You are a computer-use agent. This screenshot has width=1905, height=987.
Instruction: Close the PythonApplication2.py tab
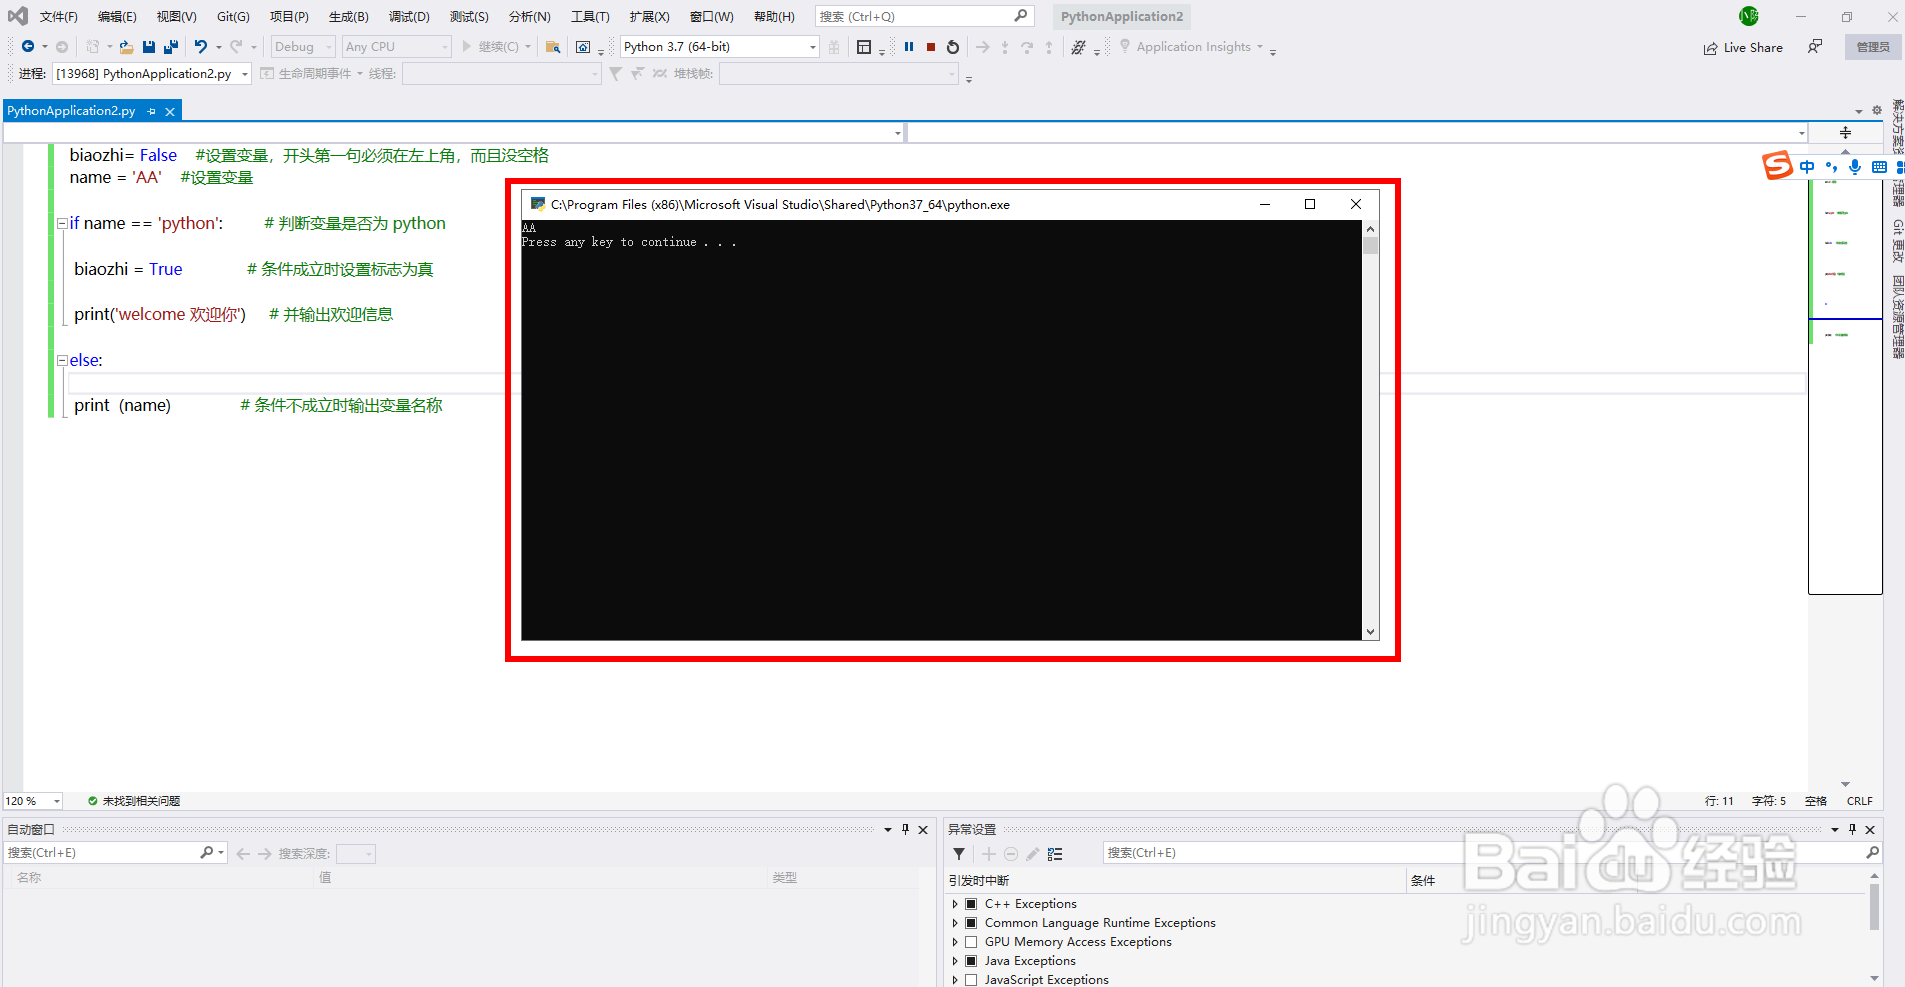(x=170, y=112)
